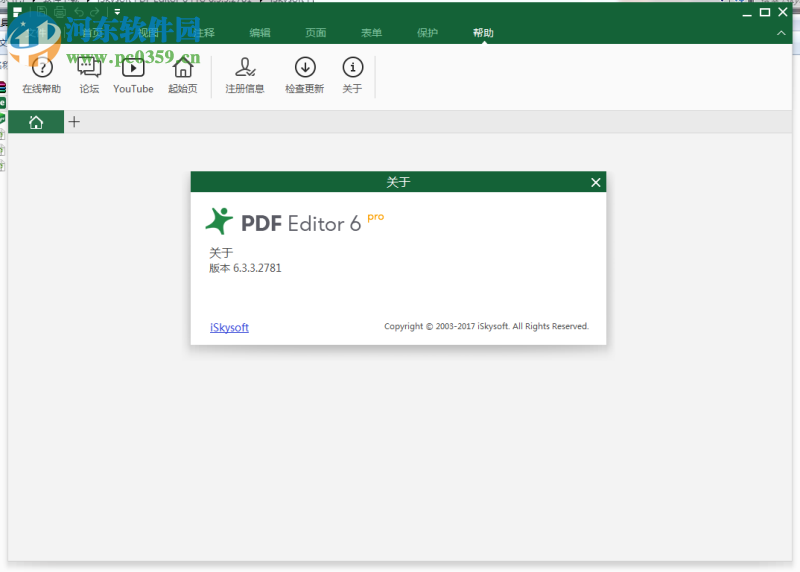Click the Copyright 2003-2017 iSkysoft text
The height and width of the screenshot is (572, 800).
486,326
